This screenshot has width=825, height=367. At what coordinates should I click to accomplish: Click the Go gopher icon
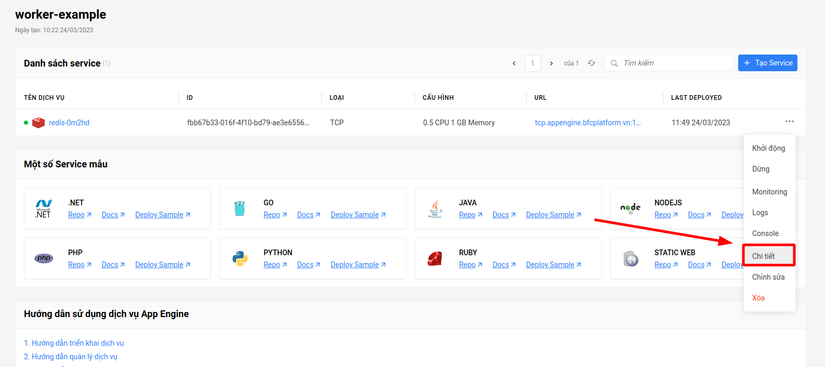click(x=239, y=209)
